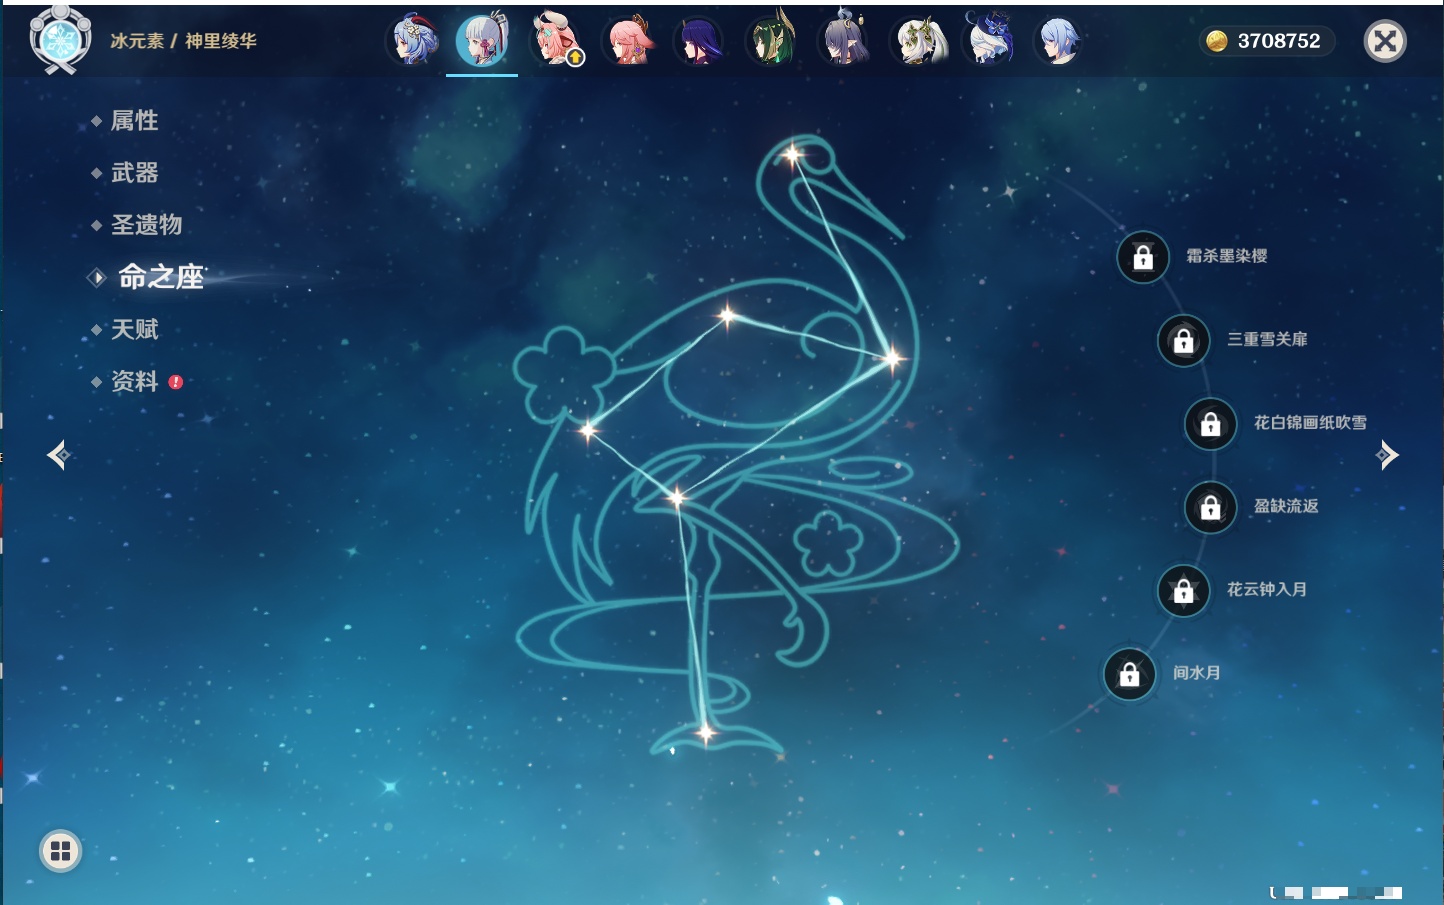1444x905 pixels.
Task: Click the gold Mora coin icon
Action: (1216, 41)
